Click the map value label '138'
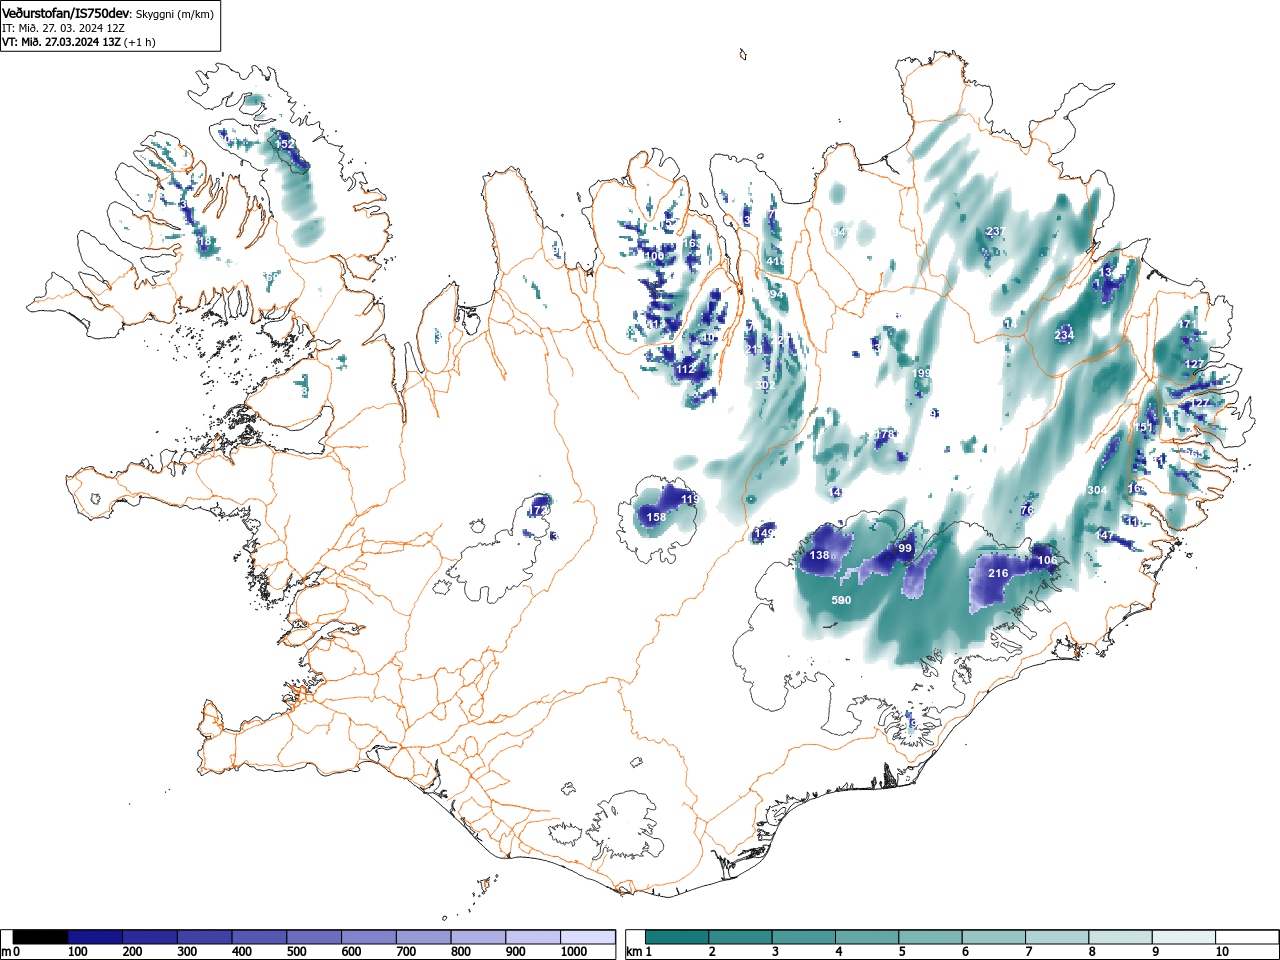The height and width of the screenshot is (960, 1280). pyautogui.click(x=820, y=555)
